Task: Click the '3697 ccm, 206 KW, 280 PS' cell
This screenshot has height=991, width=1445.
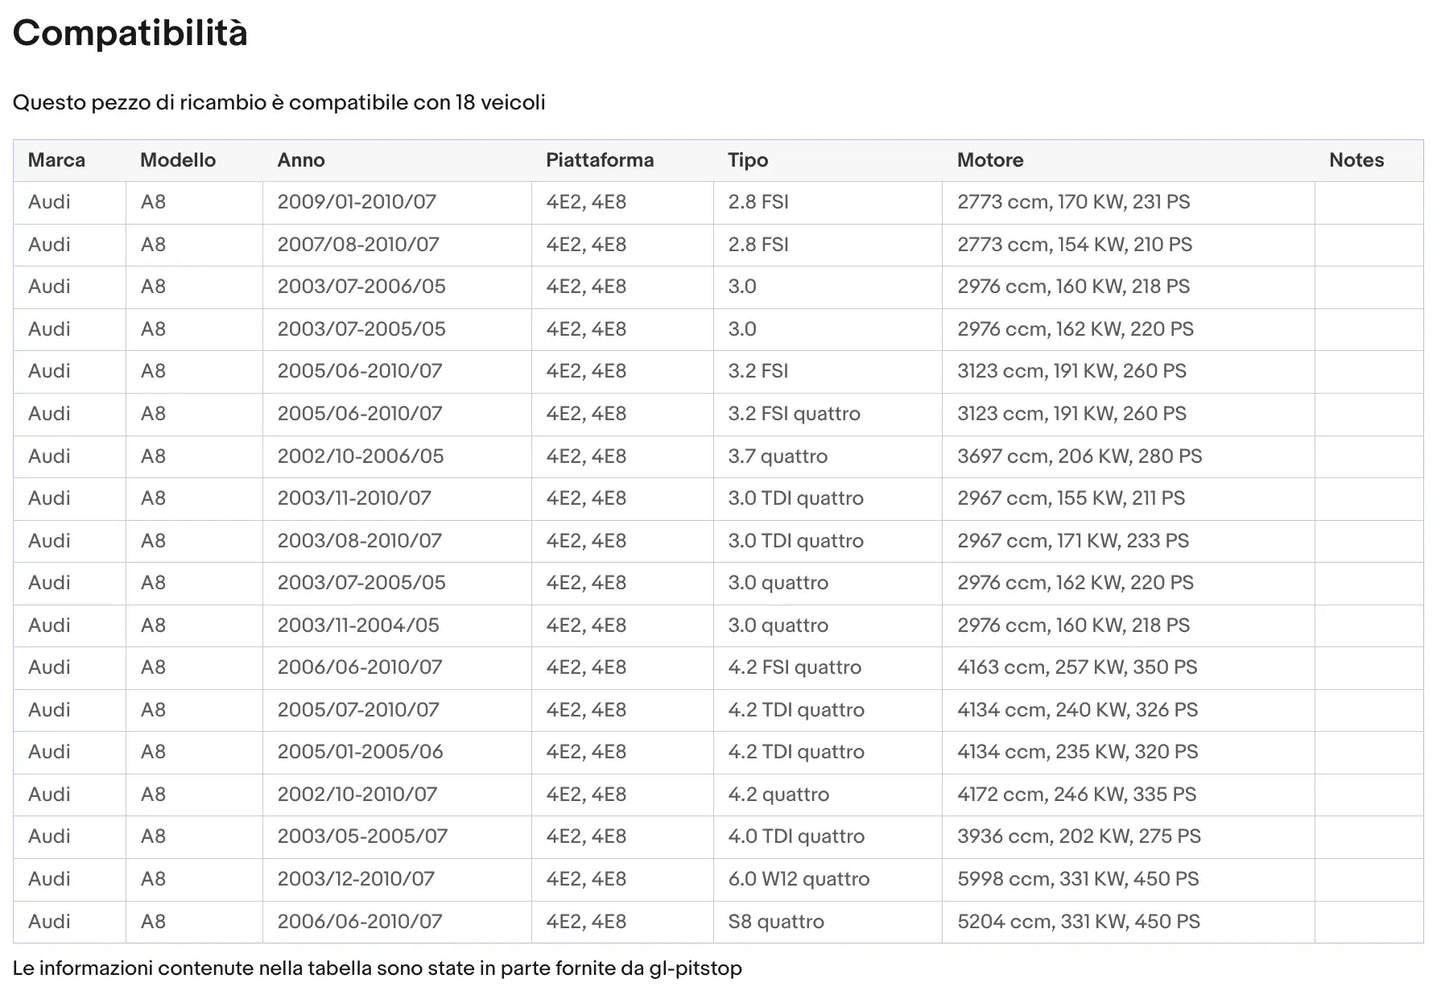Action: click(x=1080, y=456)
